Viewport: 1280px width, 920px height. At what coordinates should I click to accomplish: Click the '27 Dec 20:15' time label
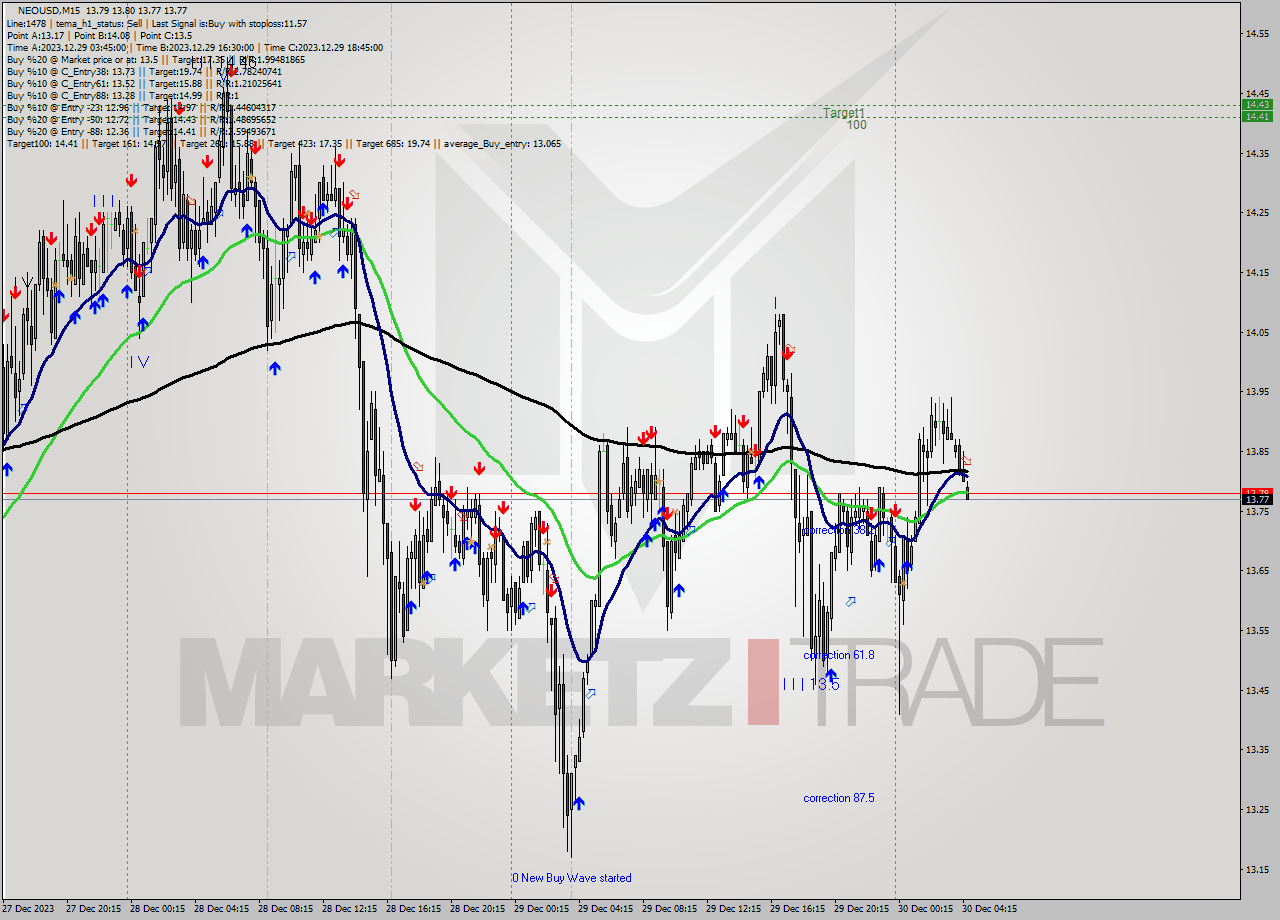[93, 909]
